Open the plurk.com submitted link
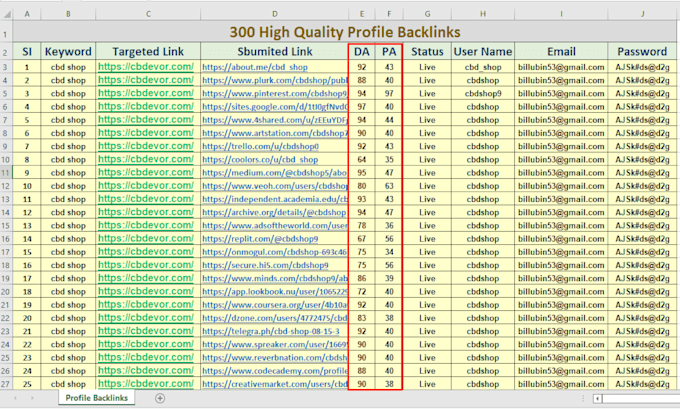Image resolution: width=680 pixels, height=409 pixels. (275, 80)
